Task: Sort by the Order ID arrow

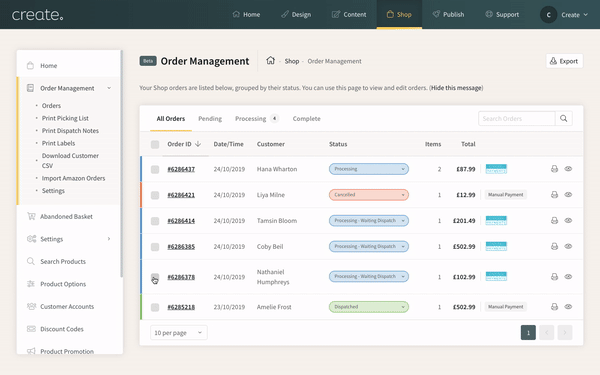Action: (198, 144)
